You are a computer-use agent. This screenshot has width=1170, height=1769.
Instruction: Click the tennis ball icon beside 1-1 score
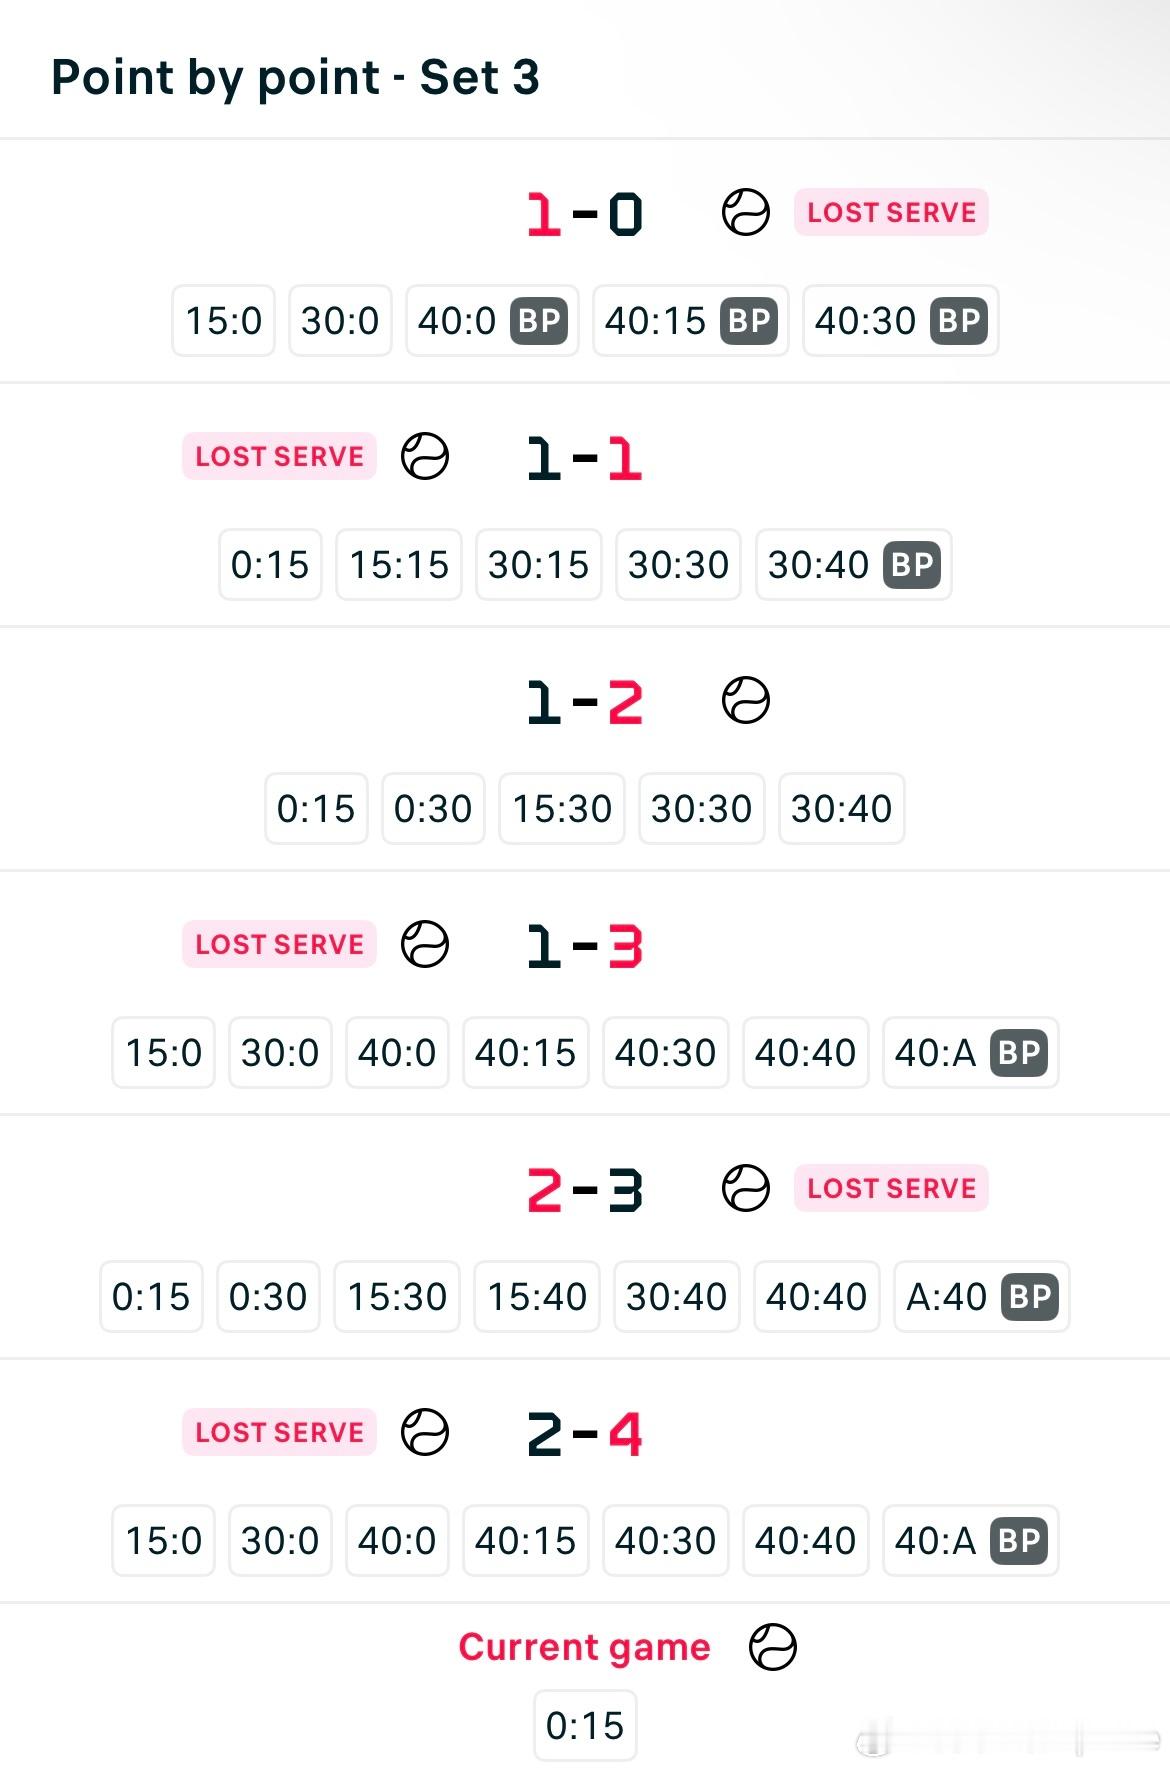pos(425,456)
